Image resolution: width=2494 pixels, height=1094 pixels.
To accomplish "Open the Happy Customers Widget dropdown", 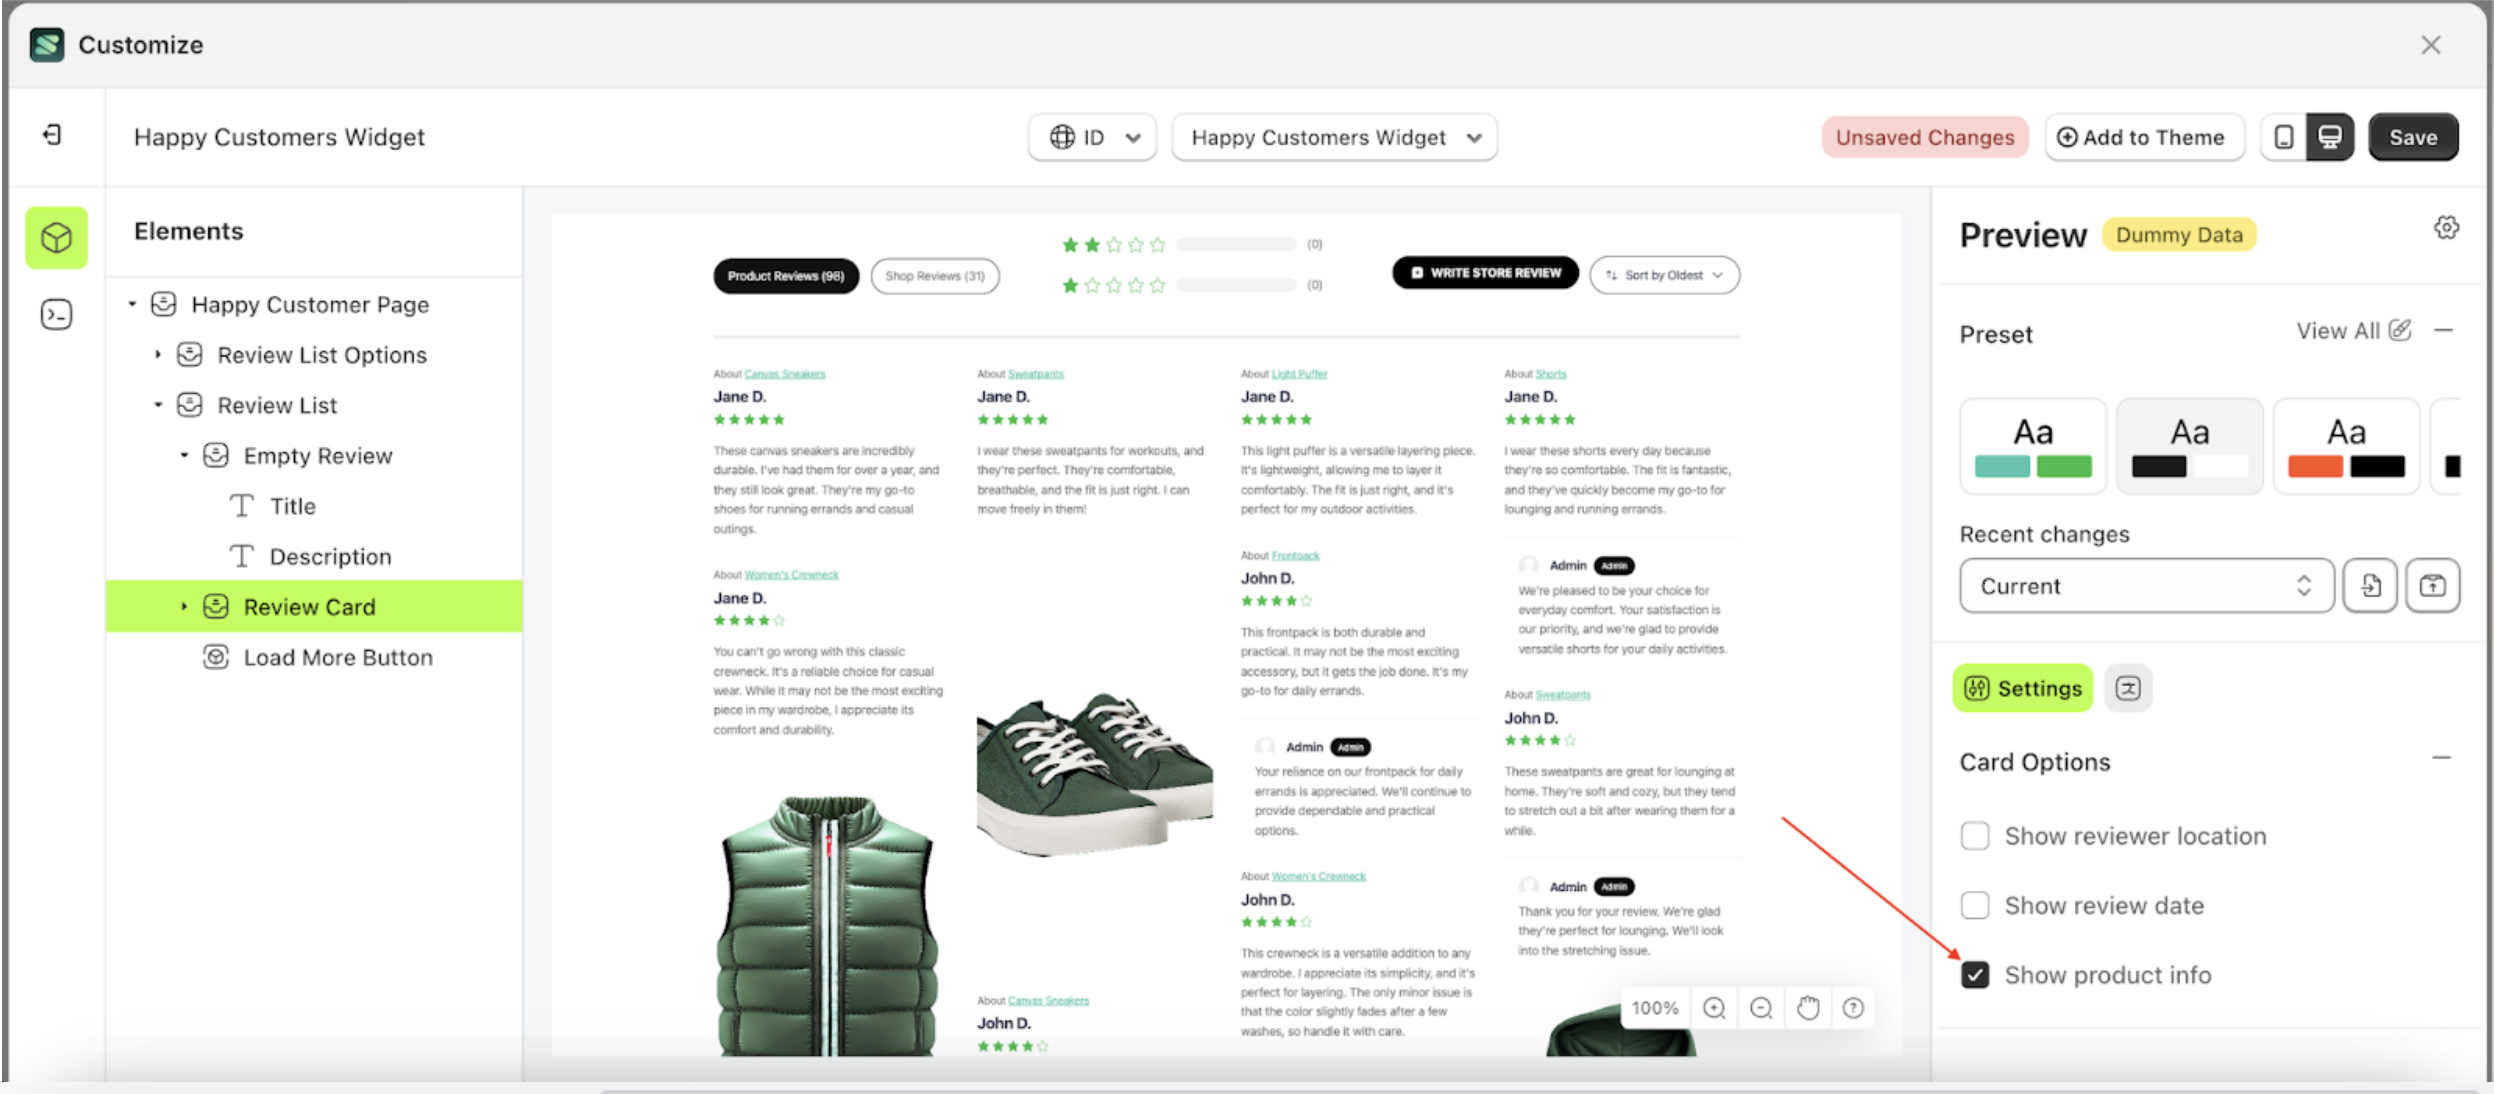I will pos(1334,137).
